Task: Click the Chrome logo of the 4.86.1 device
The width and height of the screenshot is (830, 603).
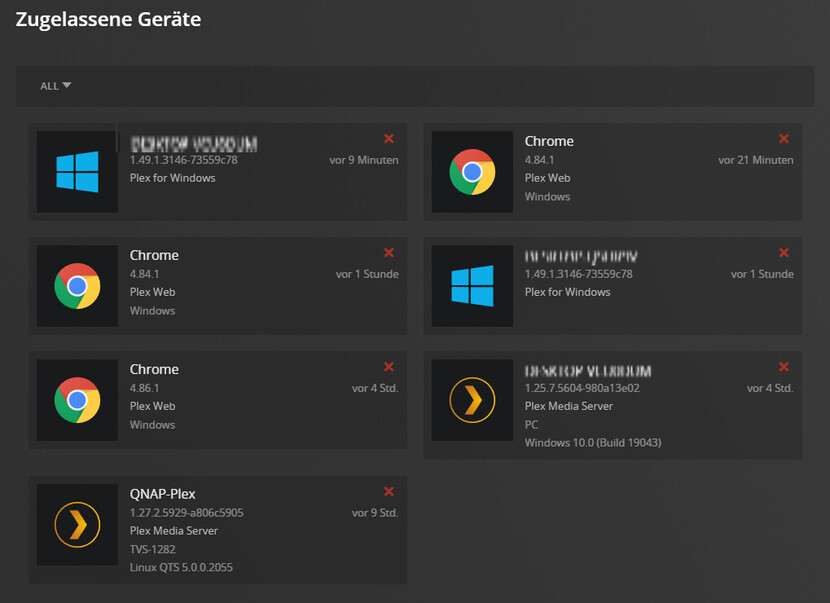Action: click(x=77, y=400)
